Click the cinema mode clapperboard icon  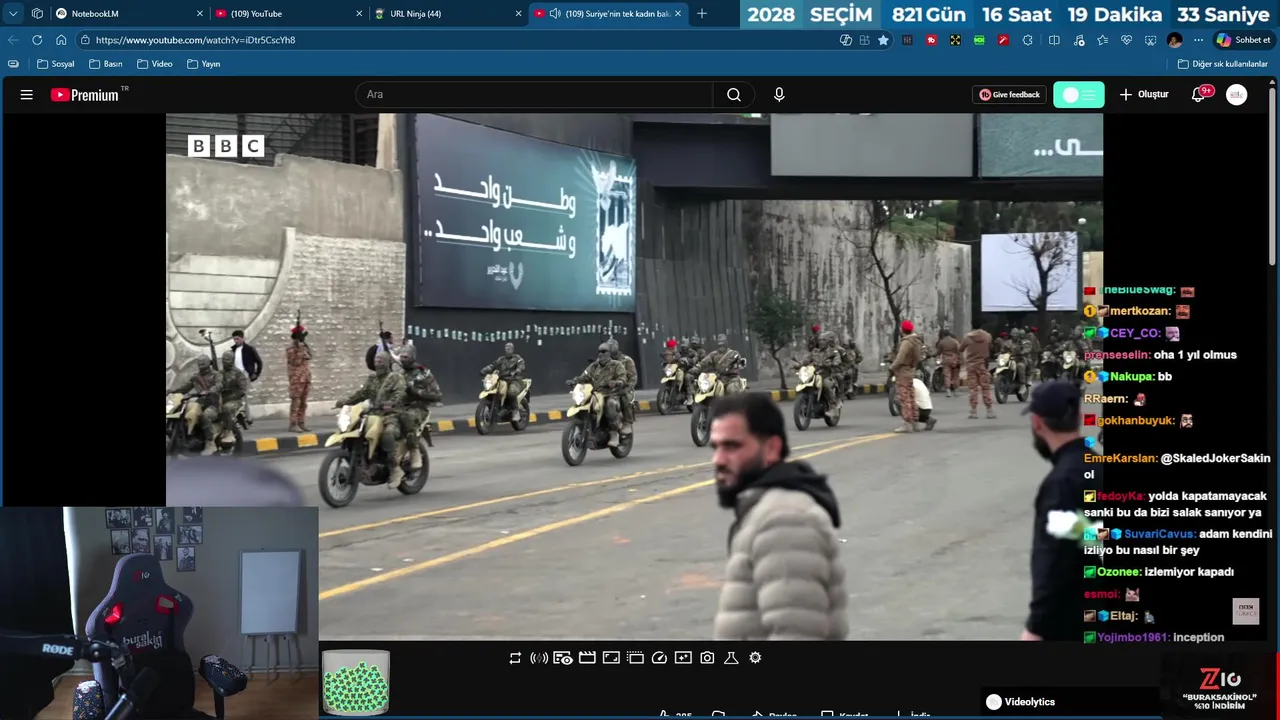point(587,658)
